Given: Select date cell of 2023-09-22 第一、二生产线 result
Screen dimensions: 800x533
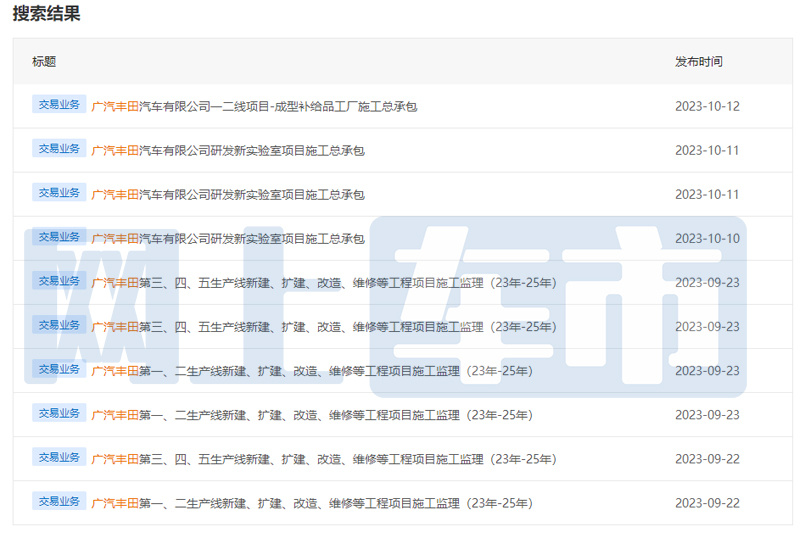Looking at the screenshot, I should coord(707,503).
